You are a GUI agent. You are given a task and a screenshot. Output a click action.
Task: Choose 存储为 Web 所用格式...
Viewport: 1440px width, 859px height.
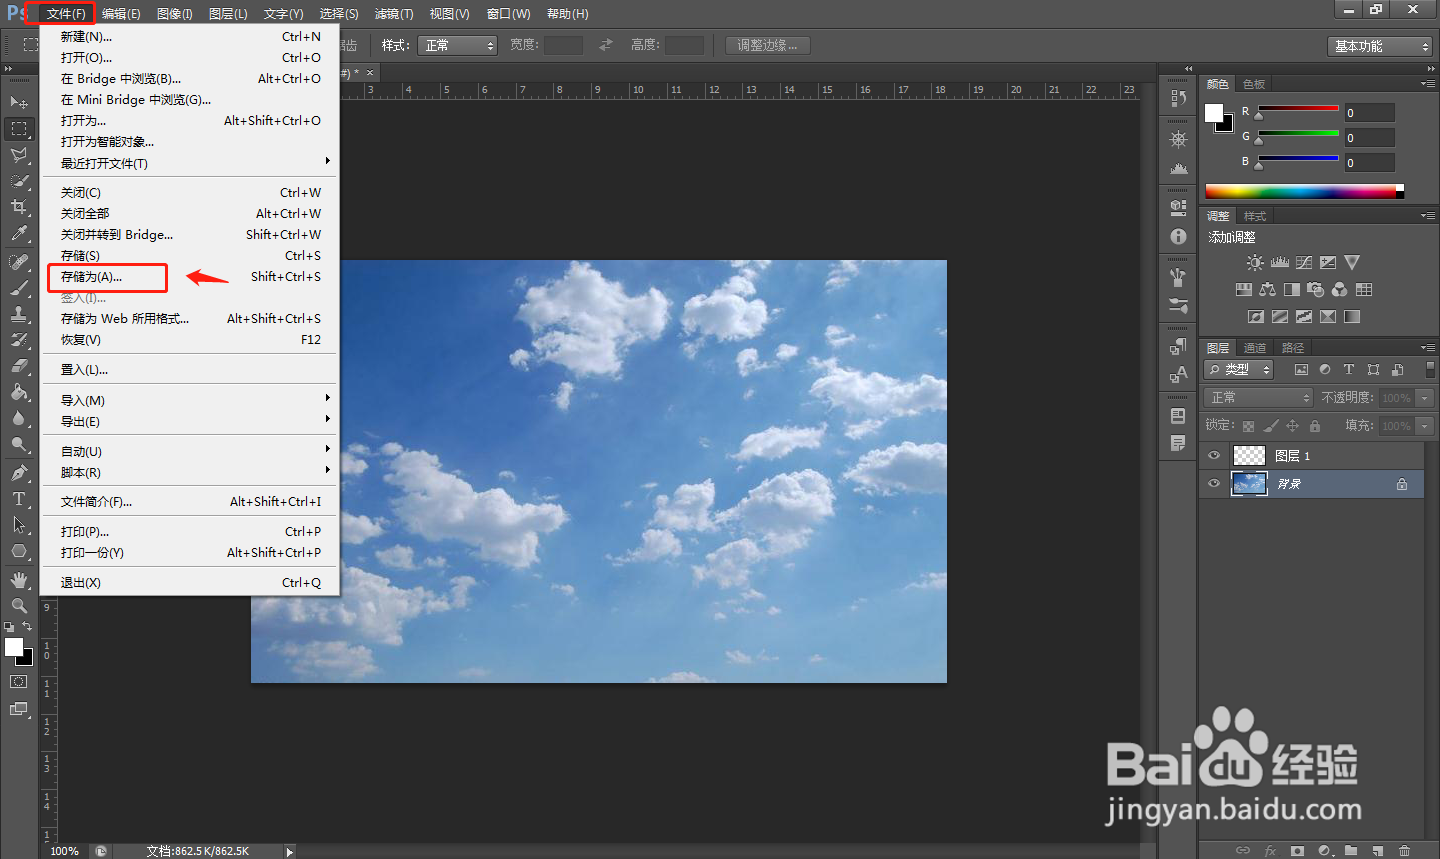click(191, 319)
